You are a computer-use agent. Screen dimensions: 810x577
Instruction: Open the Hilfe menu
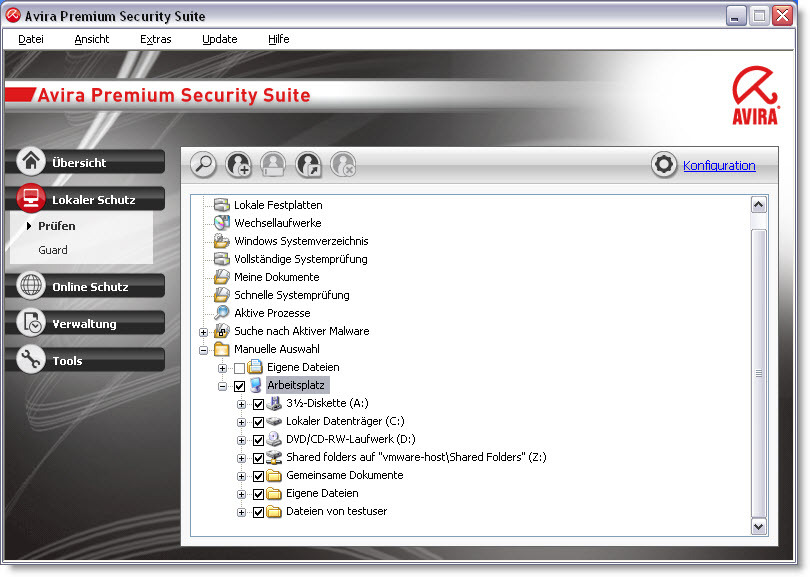tap(278, 39)
